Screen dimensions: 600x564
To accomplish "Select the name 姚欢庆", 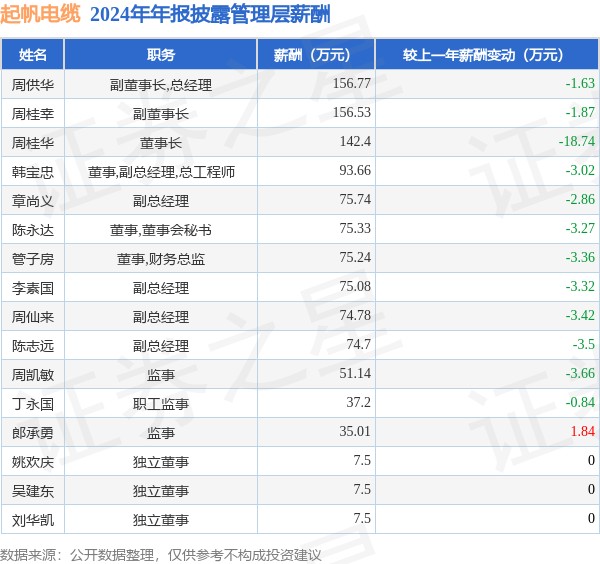I will point(33,462).
